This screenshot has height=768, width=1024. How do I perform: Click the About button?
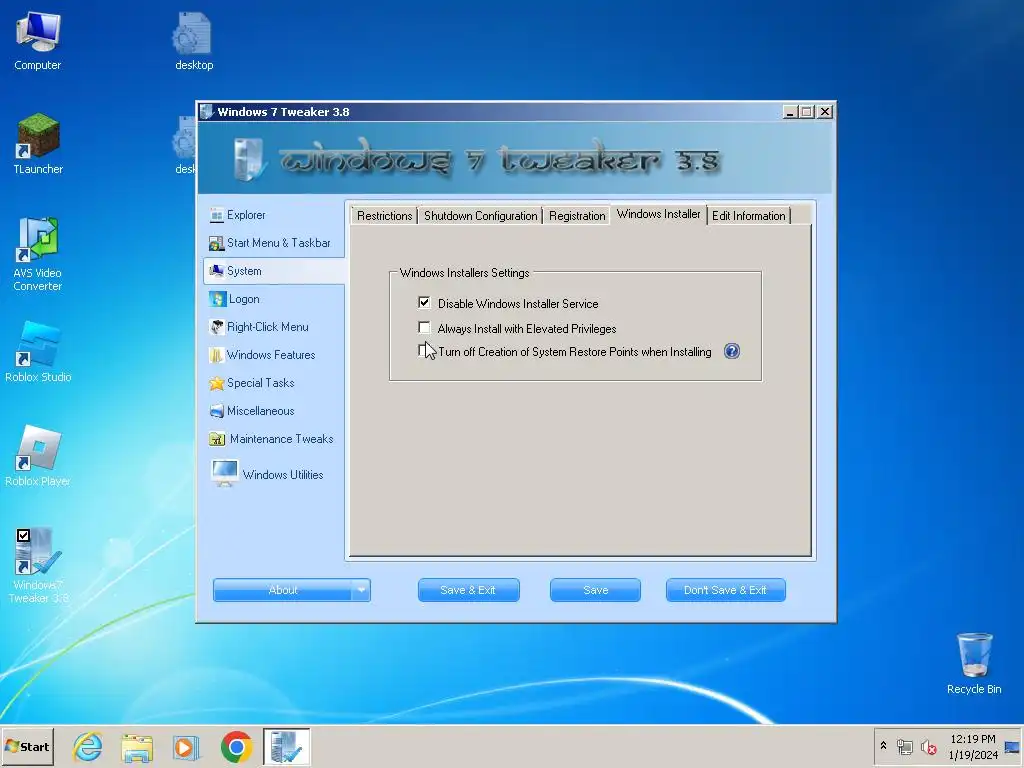coord(283,590)
